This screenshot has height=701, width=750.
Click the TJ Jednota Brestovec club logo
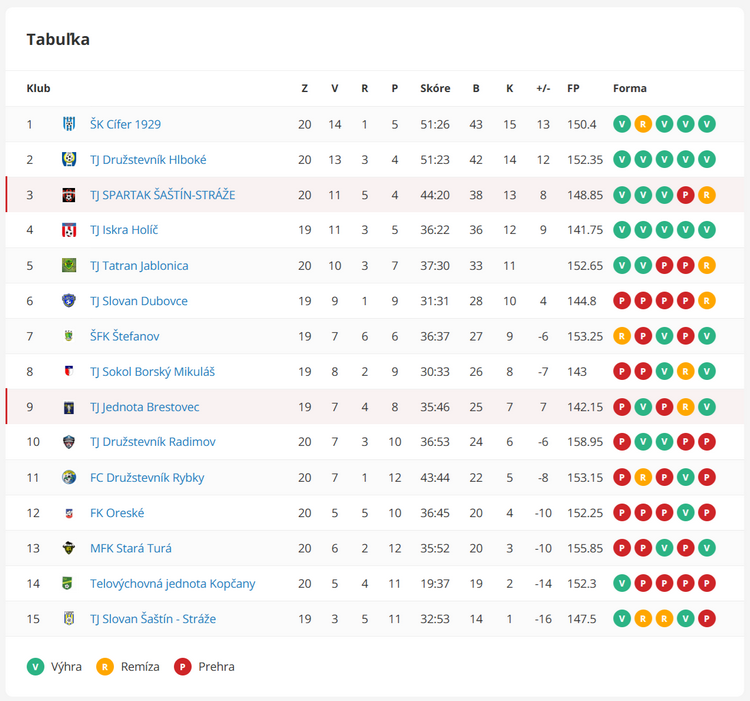(69, 407)
